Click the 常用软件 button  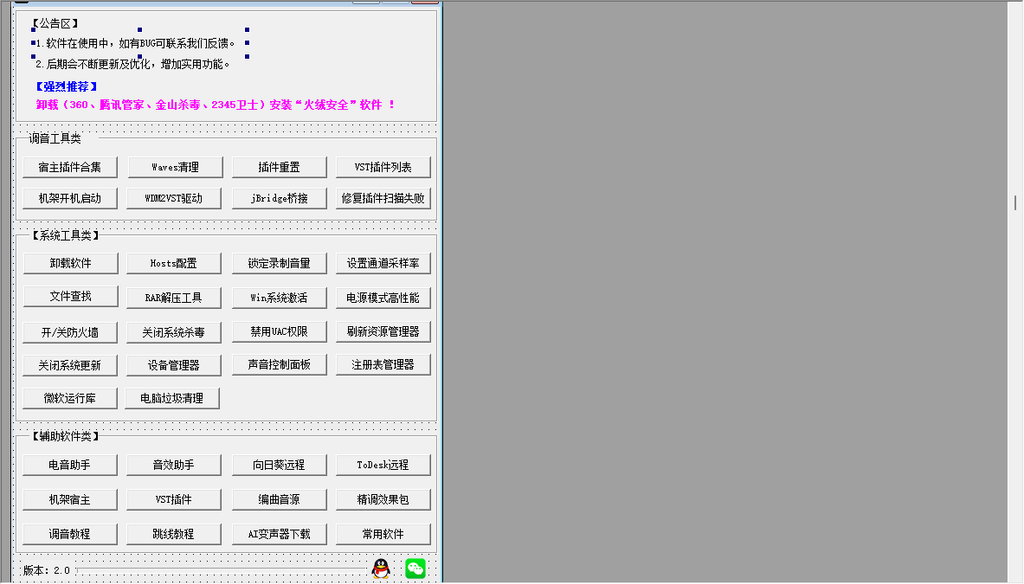383,534
